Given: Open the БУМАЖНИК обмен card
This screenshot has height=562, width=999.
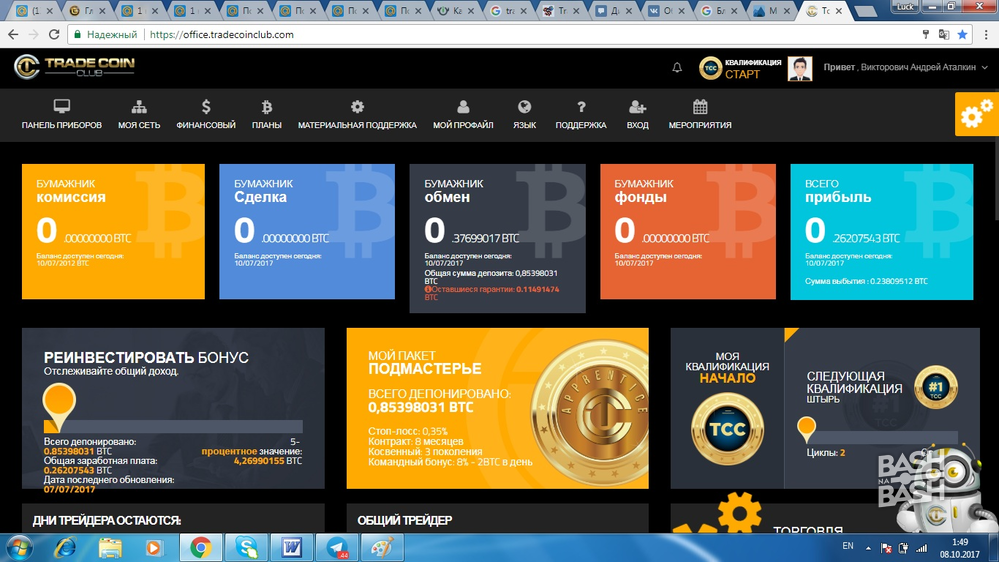Looking at the screenshot, I should click(x=498, y=238).
